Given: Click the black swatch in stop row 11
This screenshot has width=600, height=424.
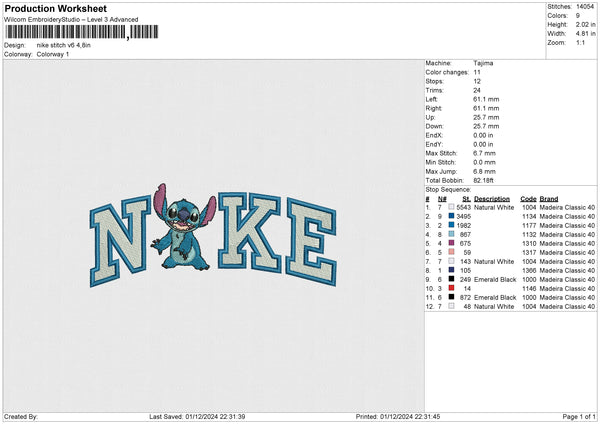Looking at the screenshot, I should tap(452, 297).
